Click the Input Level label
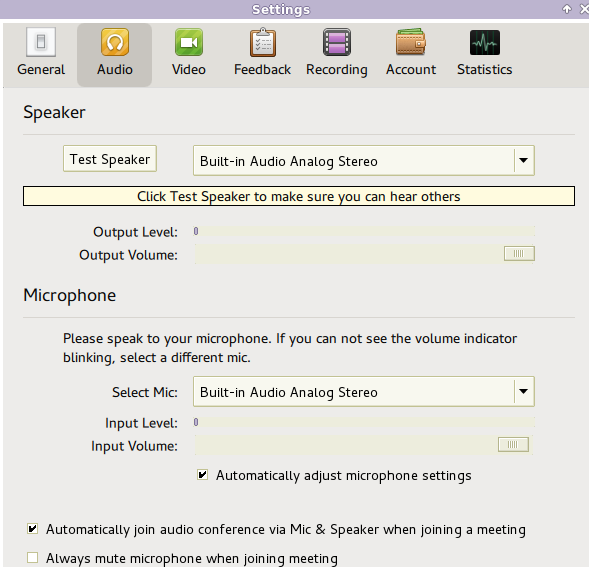 [141, 423]
